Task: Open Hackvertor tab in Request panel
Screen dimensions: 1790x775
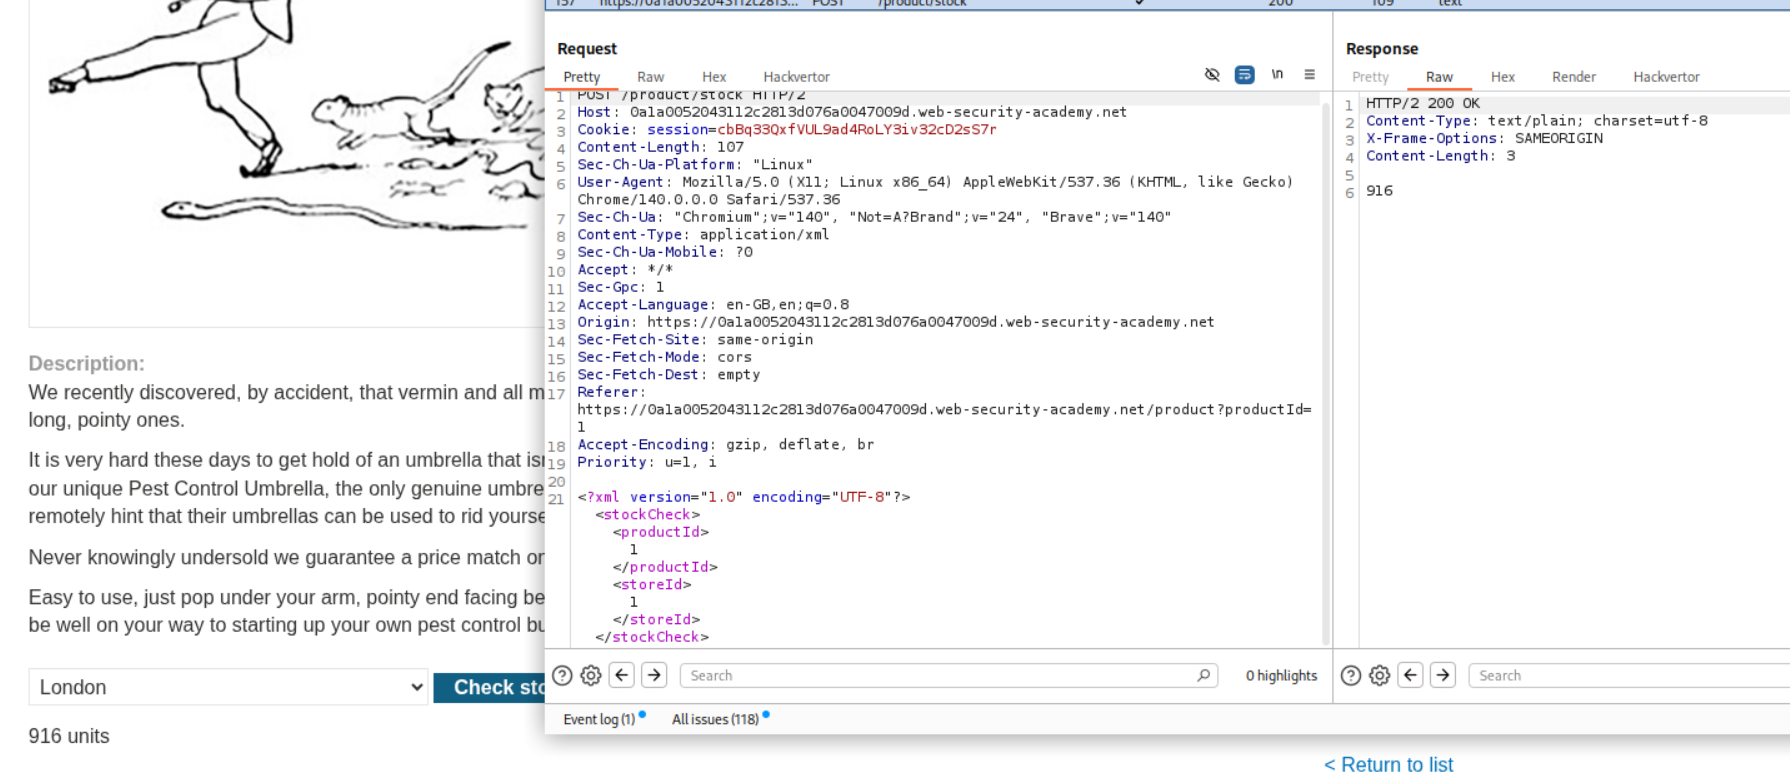Action: click(x=796, y=77)
